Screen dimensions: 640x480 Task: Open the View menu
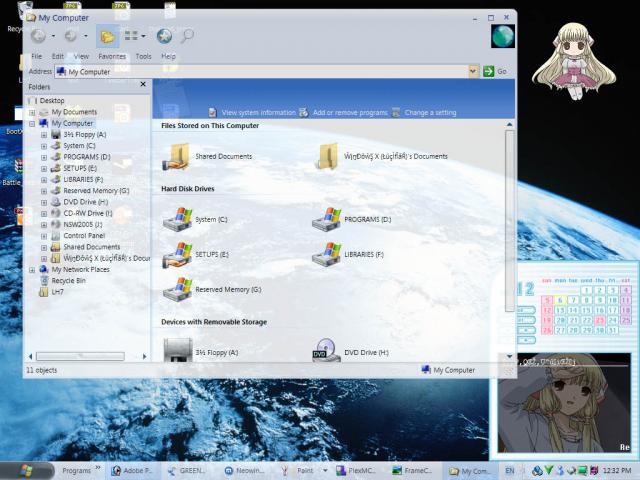[81, 56]
